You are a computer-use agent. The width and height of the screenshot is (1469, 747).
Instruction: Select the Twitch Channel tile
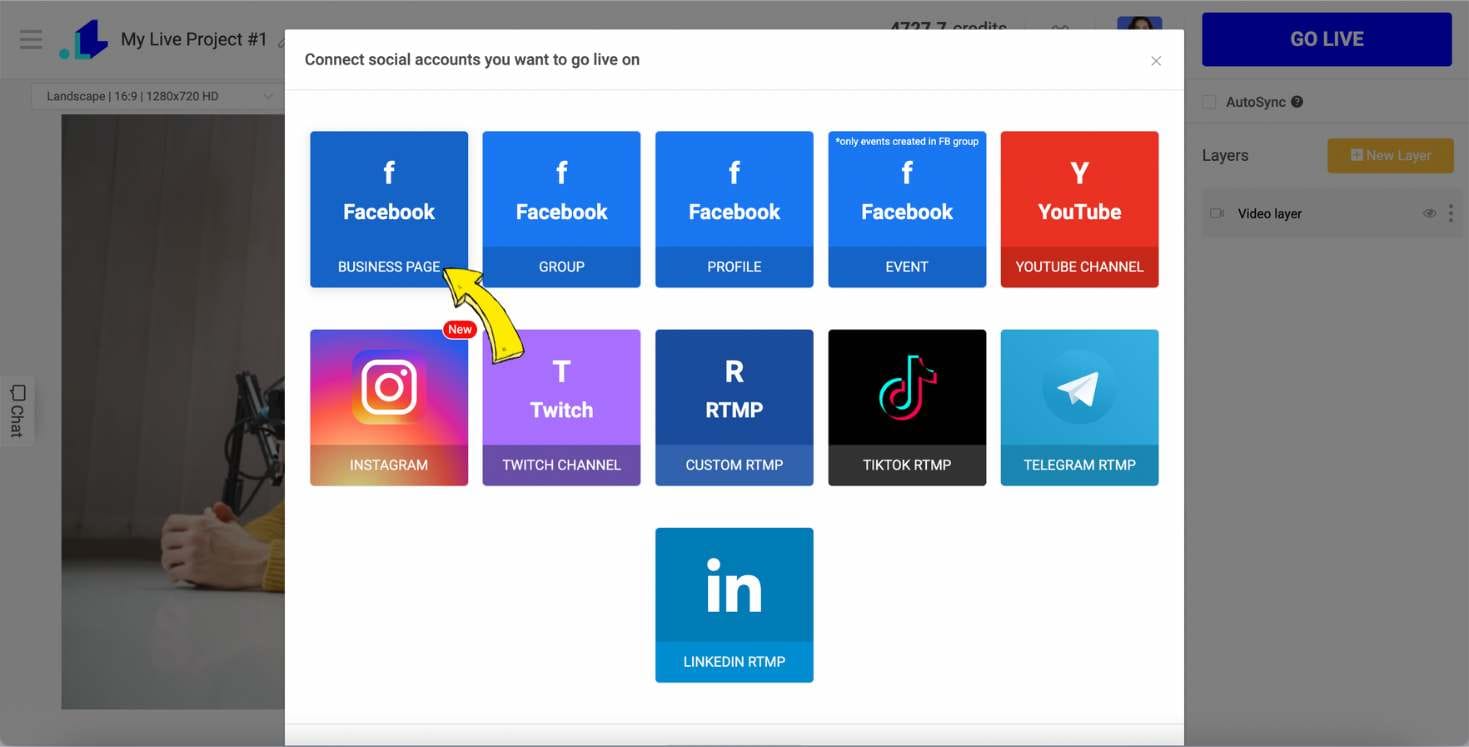561,407
